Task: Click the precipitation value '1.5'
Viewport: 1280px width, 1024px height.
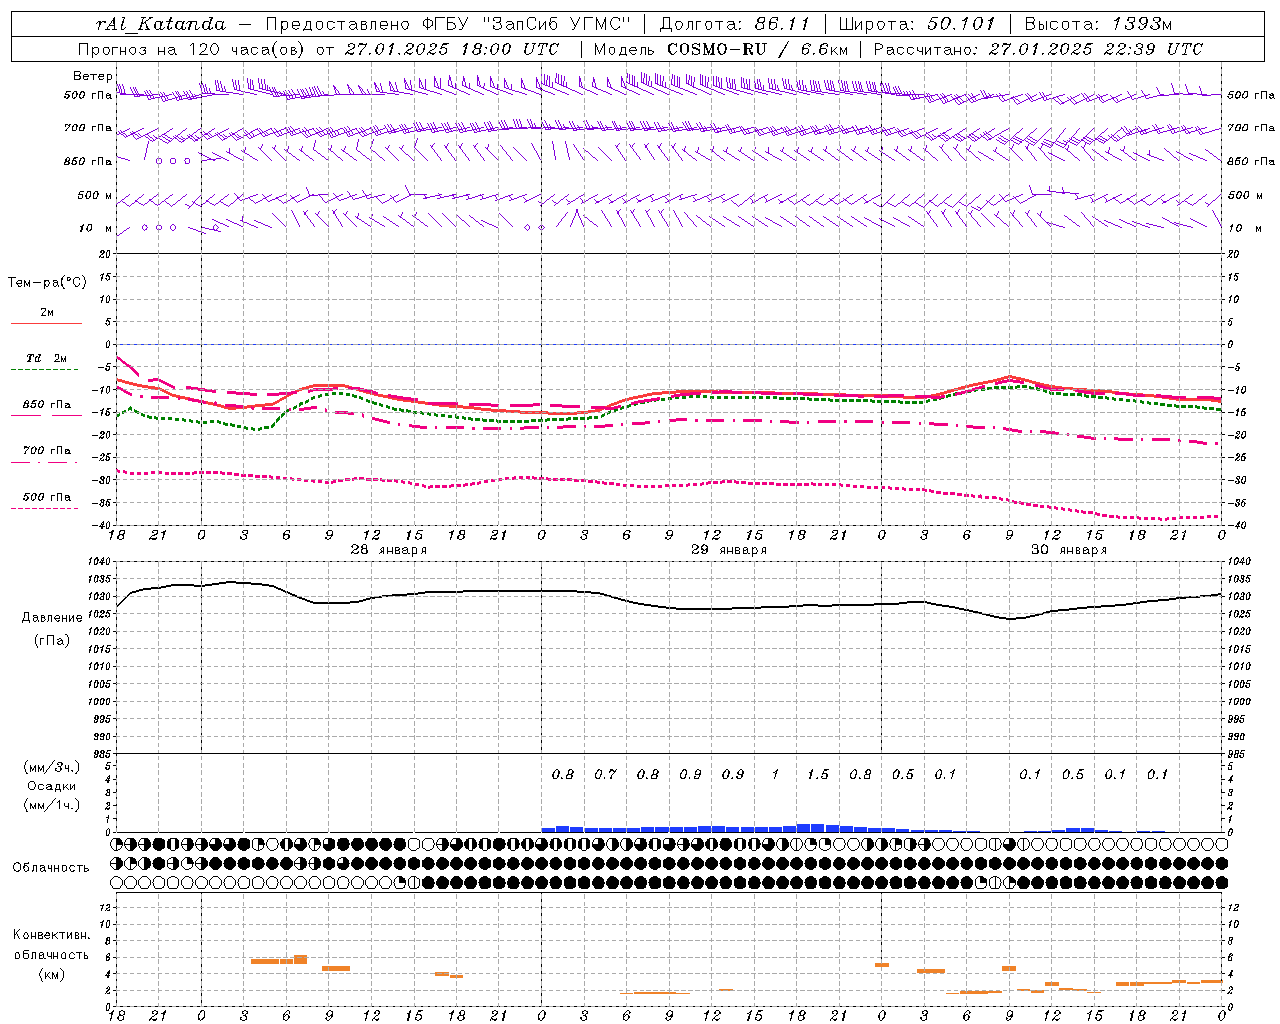Action: click(x=818, y=774)
